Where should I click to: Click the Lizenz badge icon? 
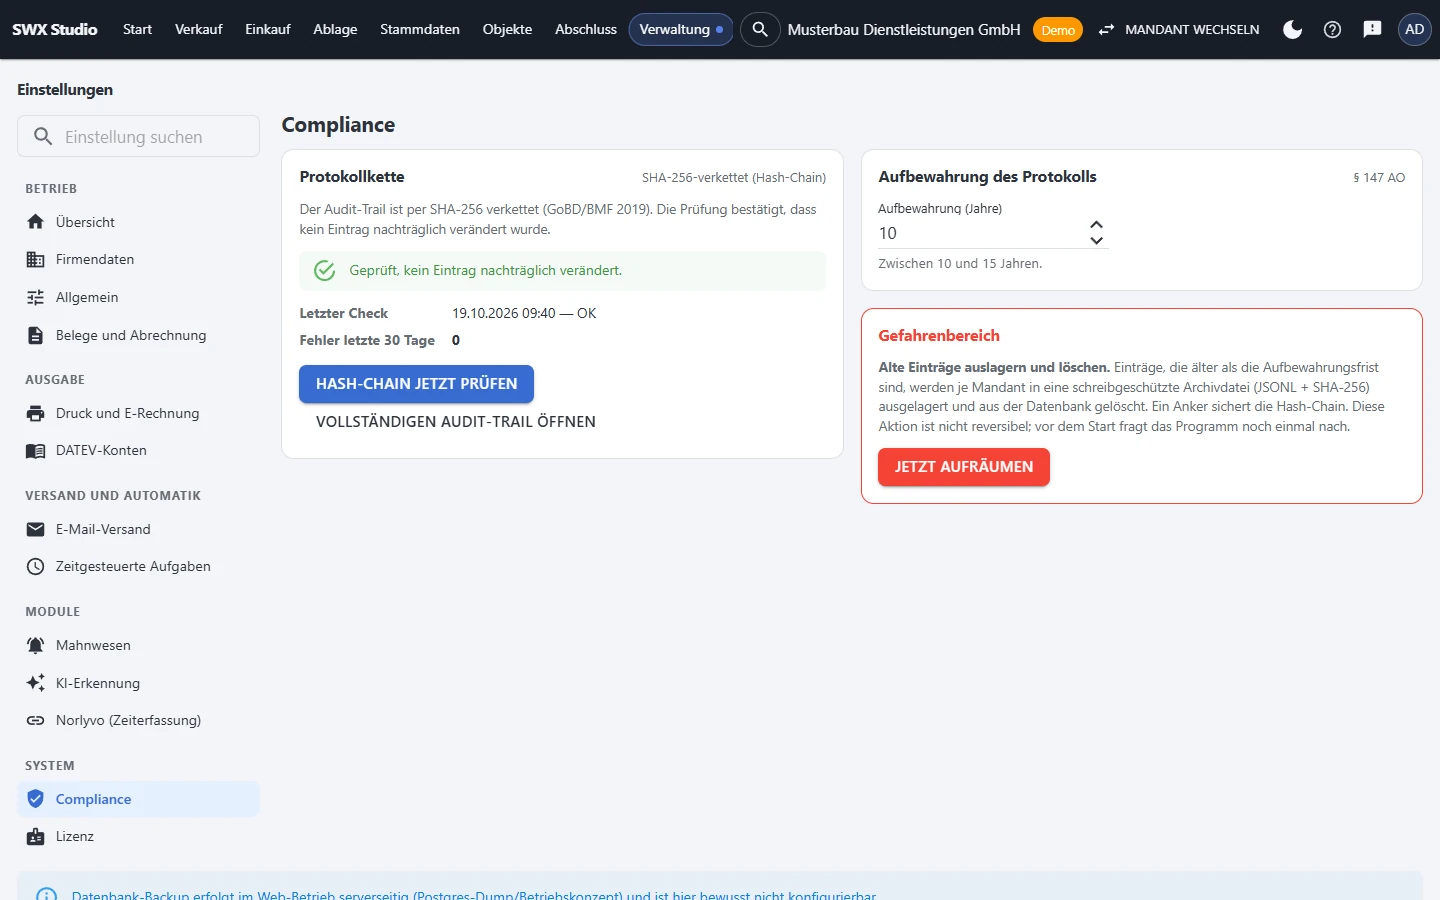(36, 836)
